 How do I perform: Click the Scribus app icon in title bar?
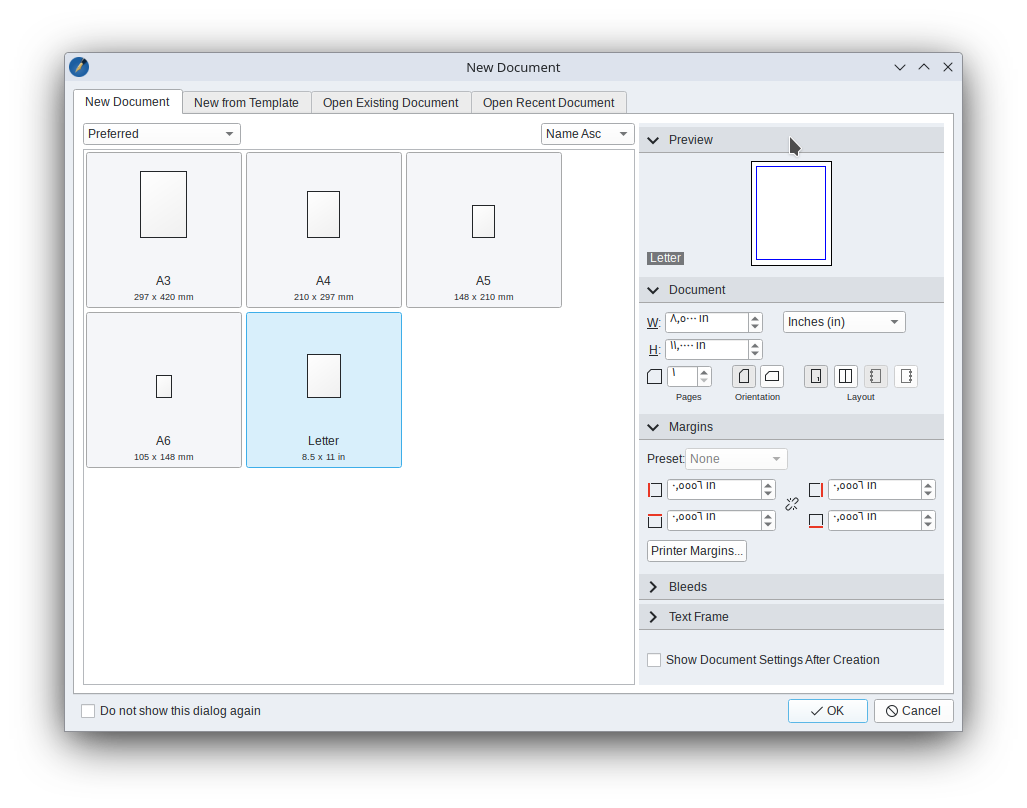click(79, 67)
